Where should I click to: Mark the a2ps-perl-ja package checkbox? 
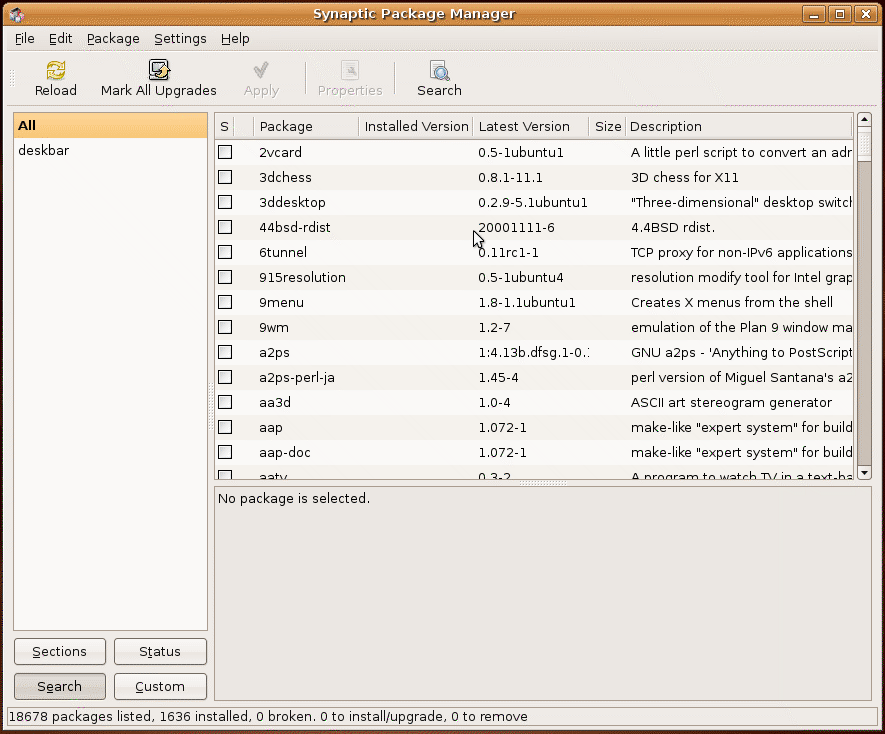coord(225,377)
